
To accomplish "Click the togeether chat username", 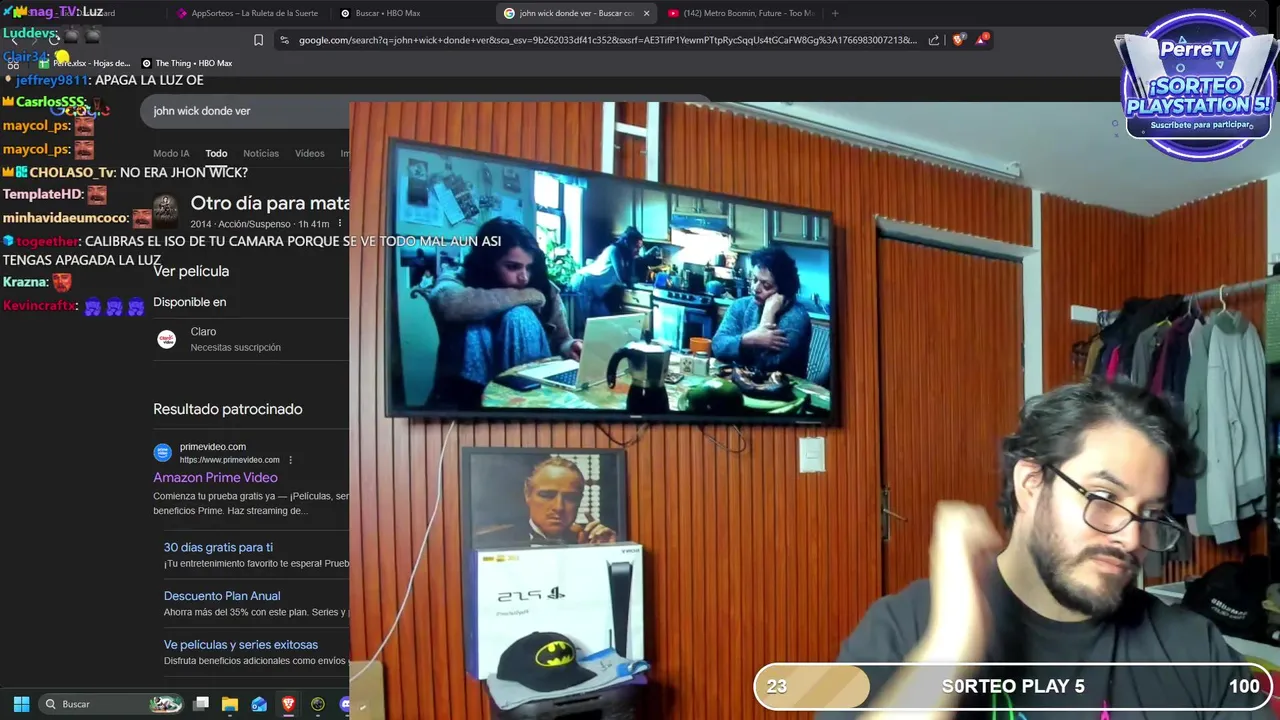I will click(47, 241).
